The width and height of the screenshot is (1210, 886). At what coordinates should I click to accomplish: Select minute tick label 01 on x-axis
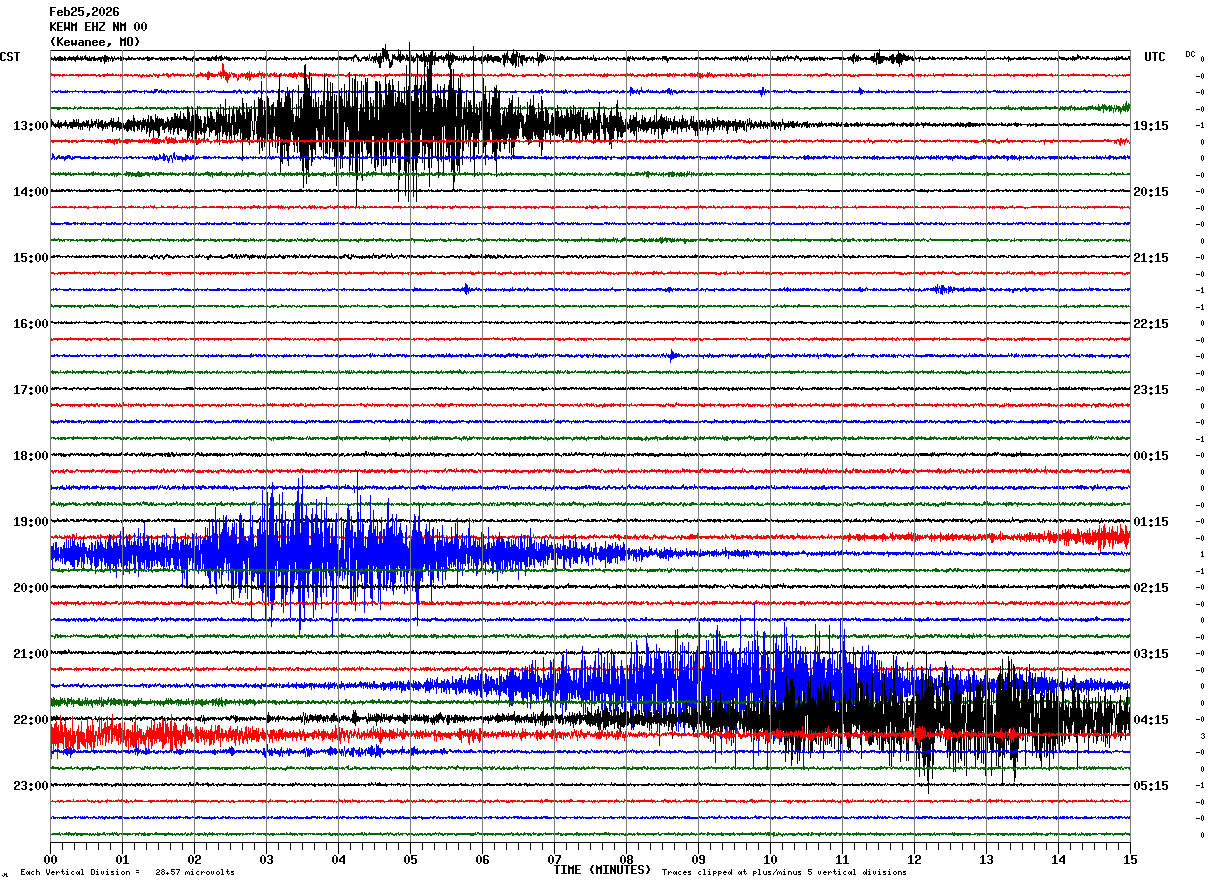pyautogui.click(x=122, y=859)
